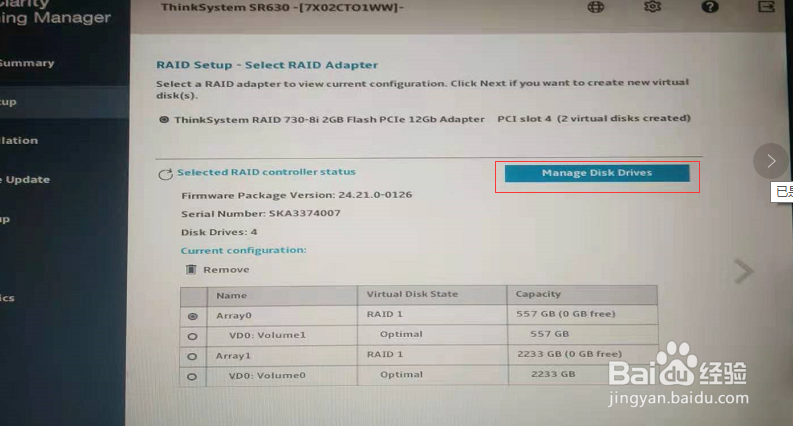Viewport: 793px width, 426px height.
Task: Click the Serial Number: SKA3374007 text
Action: pyautogui.click(x=260, y=214)
